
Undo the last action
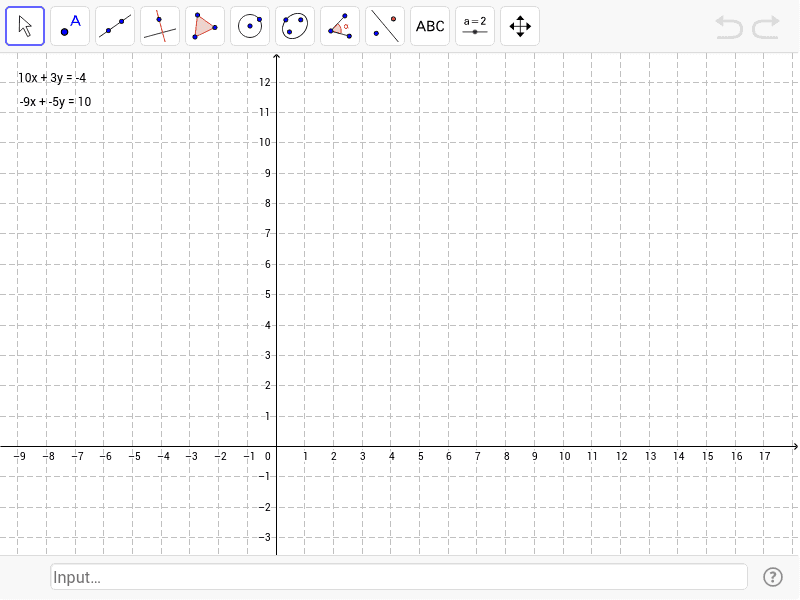[728, 27]
